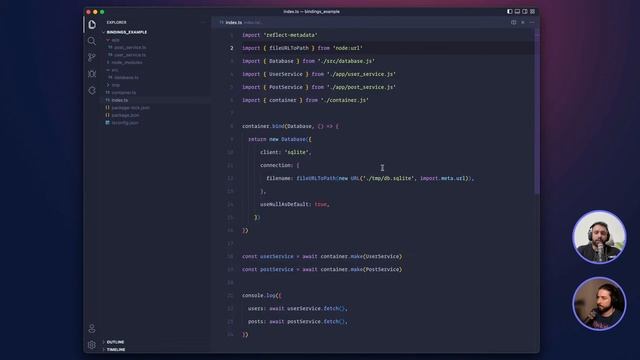Click the const userService line
Image resolution: width=640 pixels, height=360 pixels.
[322, 257]
